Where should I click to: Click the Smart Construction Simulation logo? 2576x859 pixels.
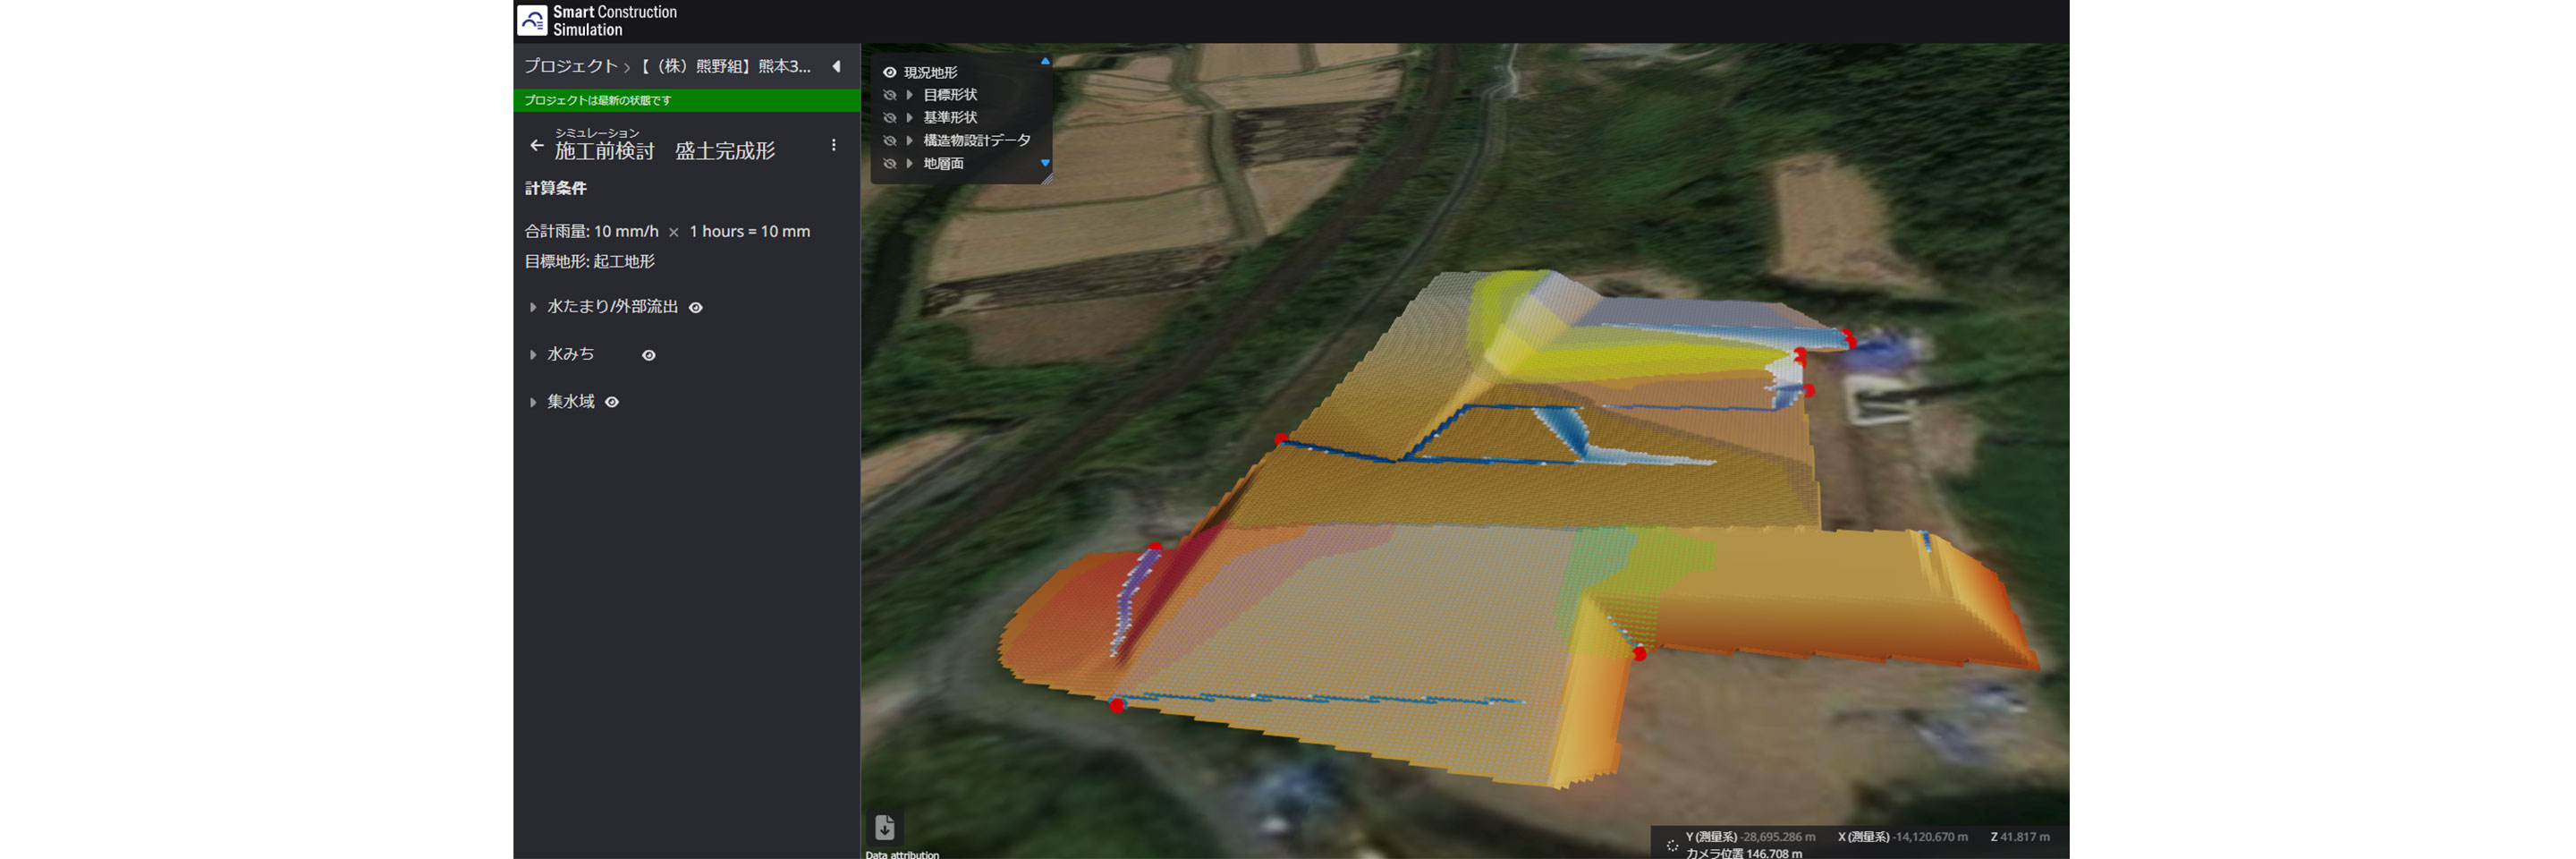click(x=532, y=20)
